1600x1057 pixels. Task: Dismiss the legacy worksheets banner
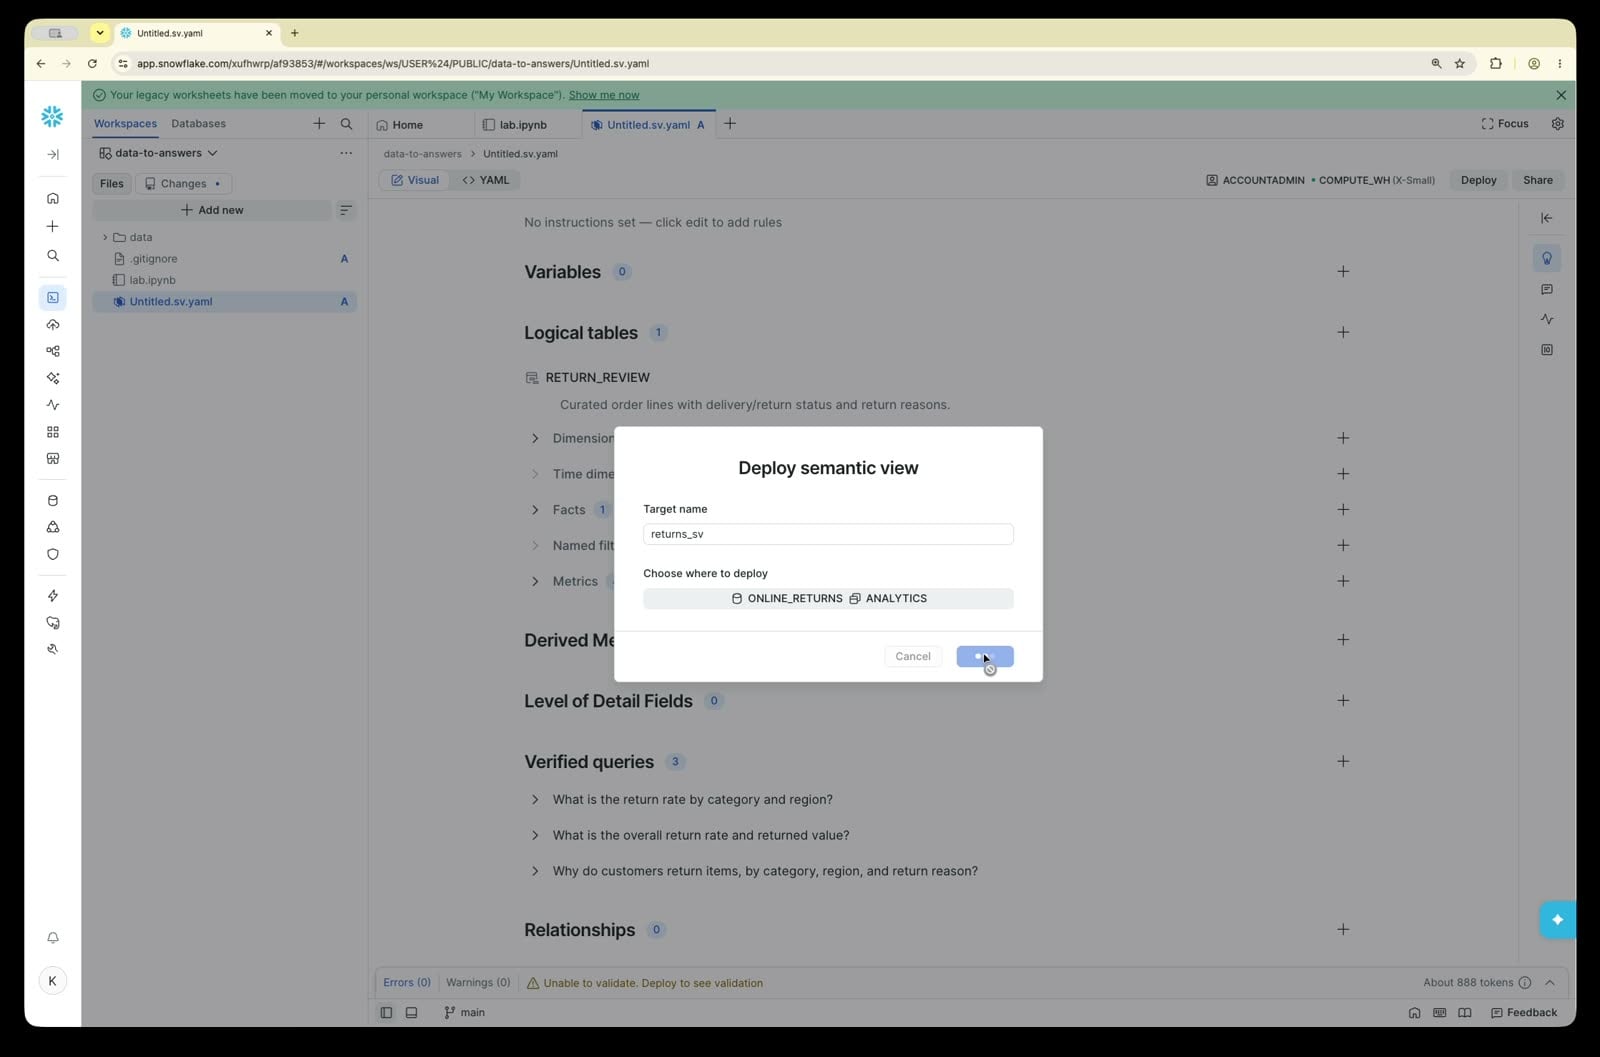point(1561,95)
